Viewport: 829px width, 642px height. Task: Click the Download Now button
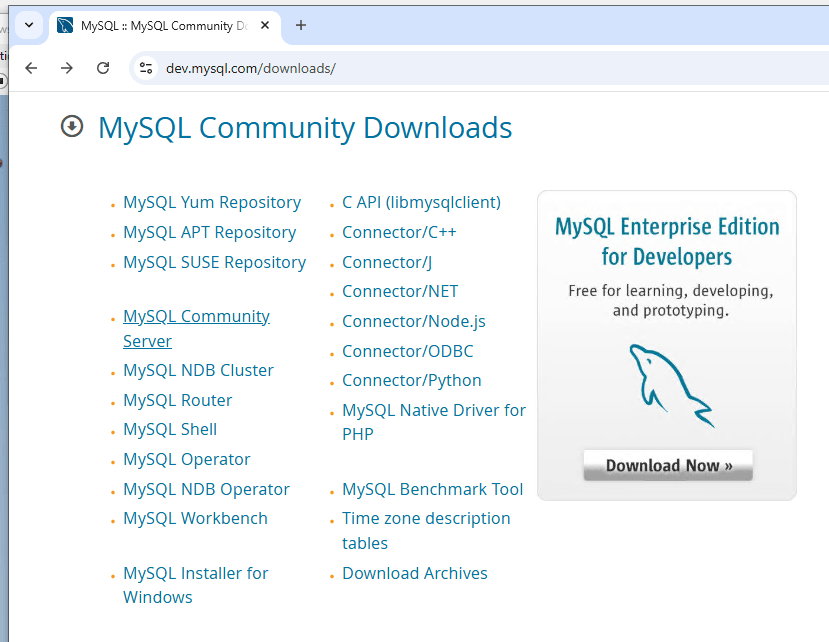(x=668, y=465)
